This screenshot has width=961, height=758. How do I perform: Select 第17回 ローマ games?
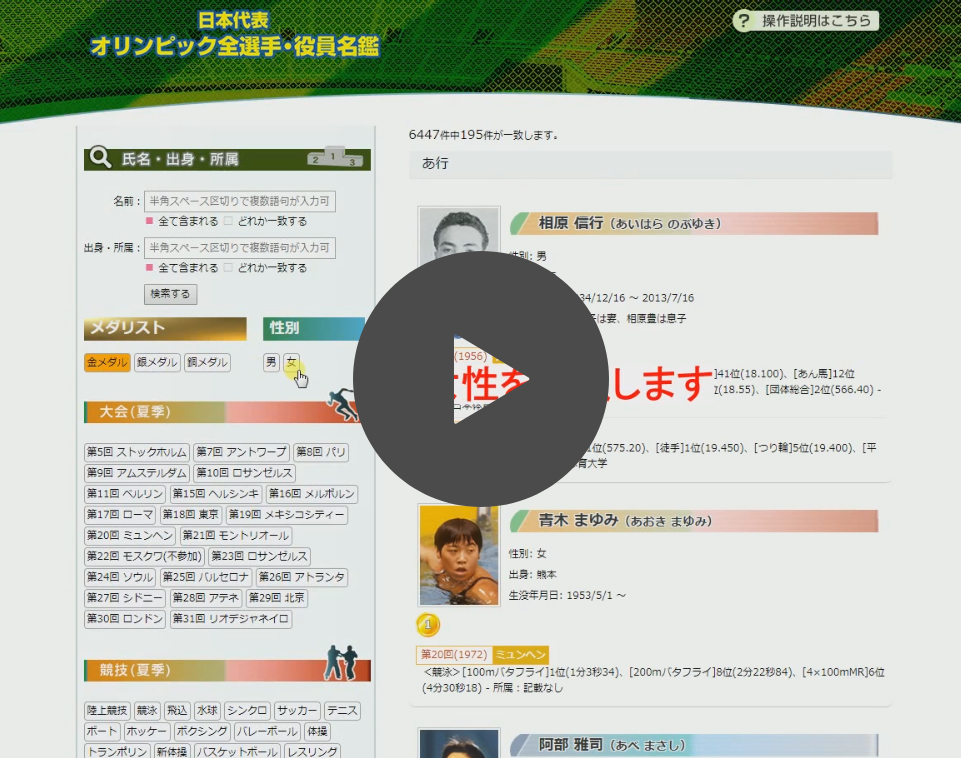(120, 515)
